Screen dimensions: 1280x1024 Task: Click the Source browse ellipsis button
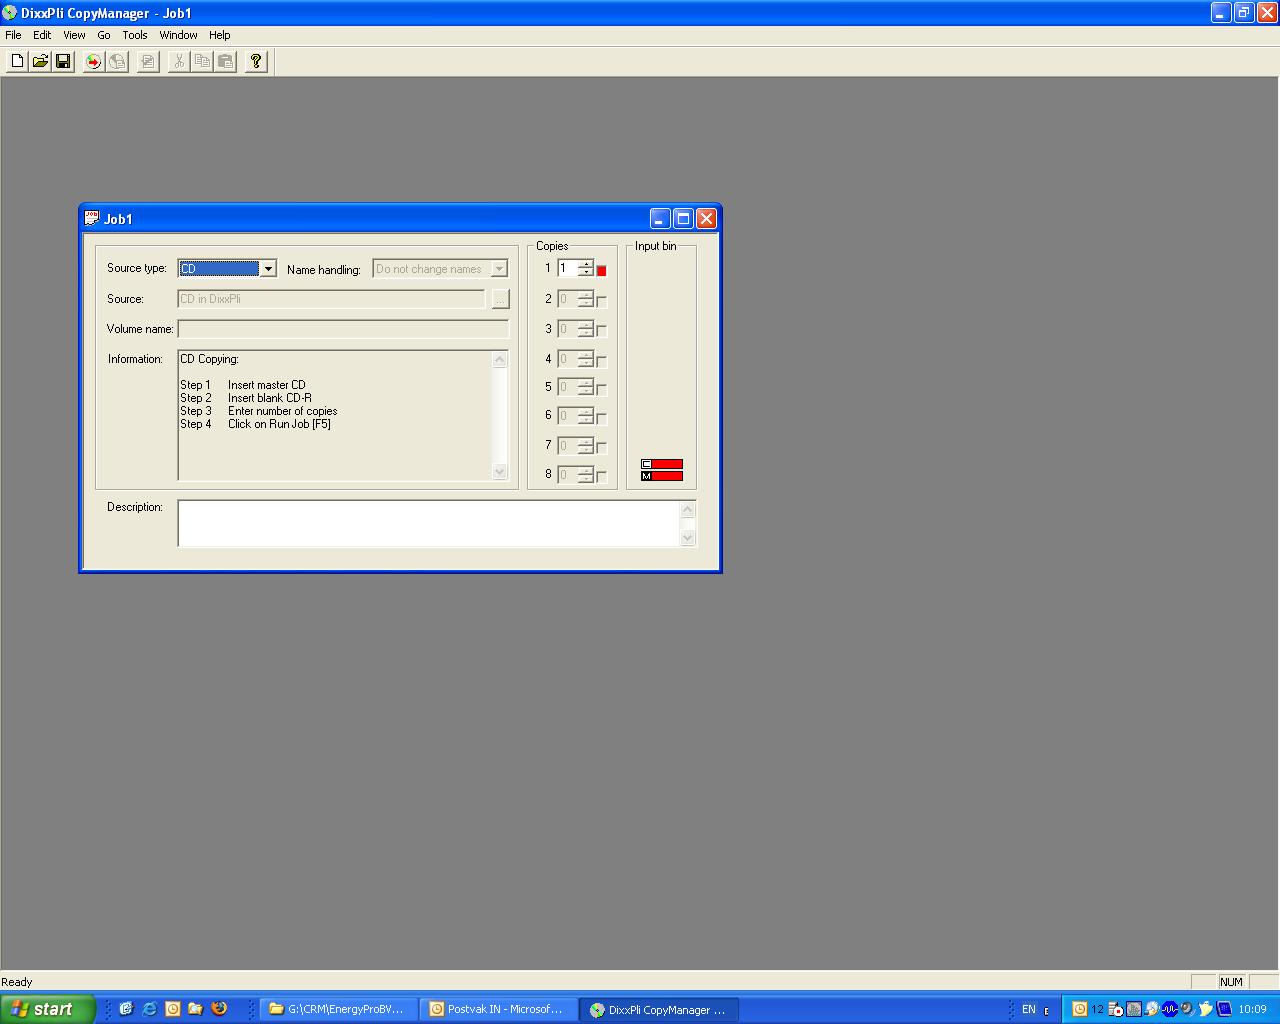click(500, 299)
